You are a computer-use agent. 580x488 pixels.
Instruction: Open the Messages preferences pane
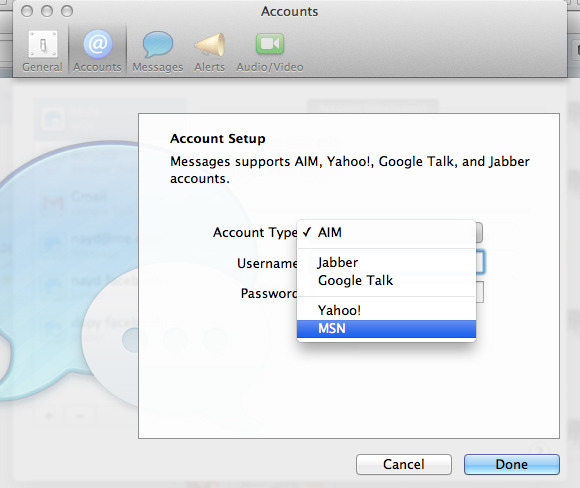[x=158, y=51]
